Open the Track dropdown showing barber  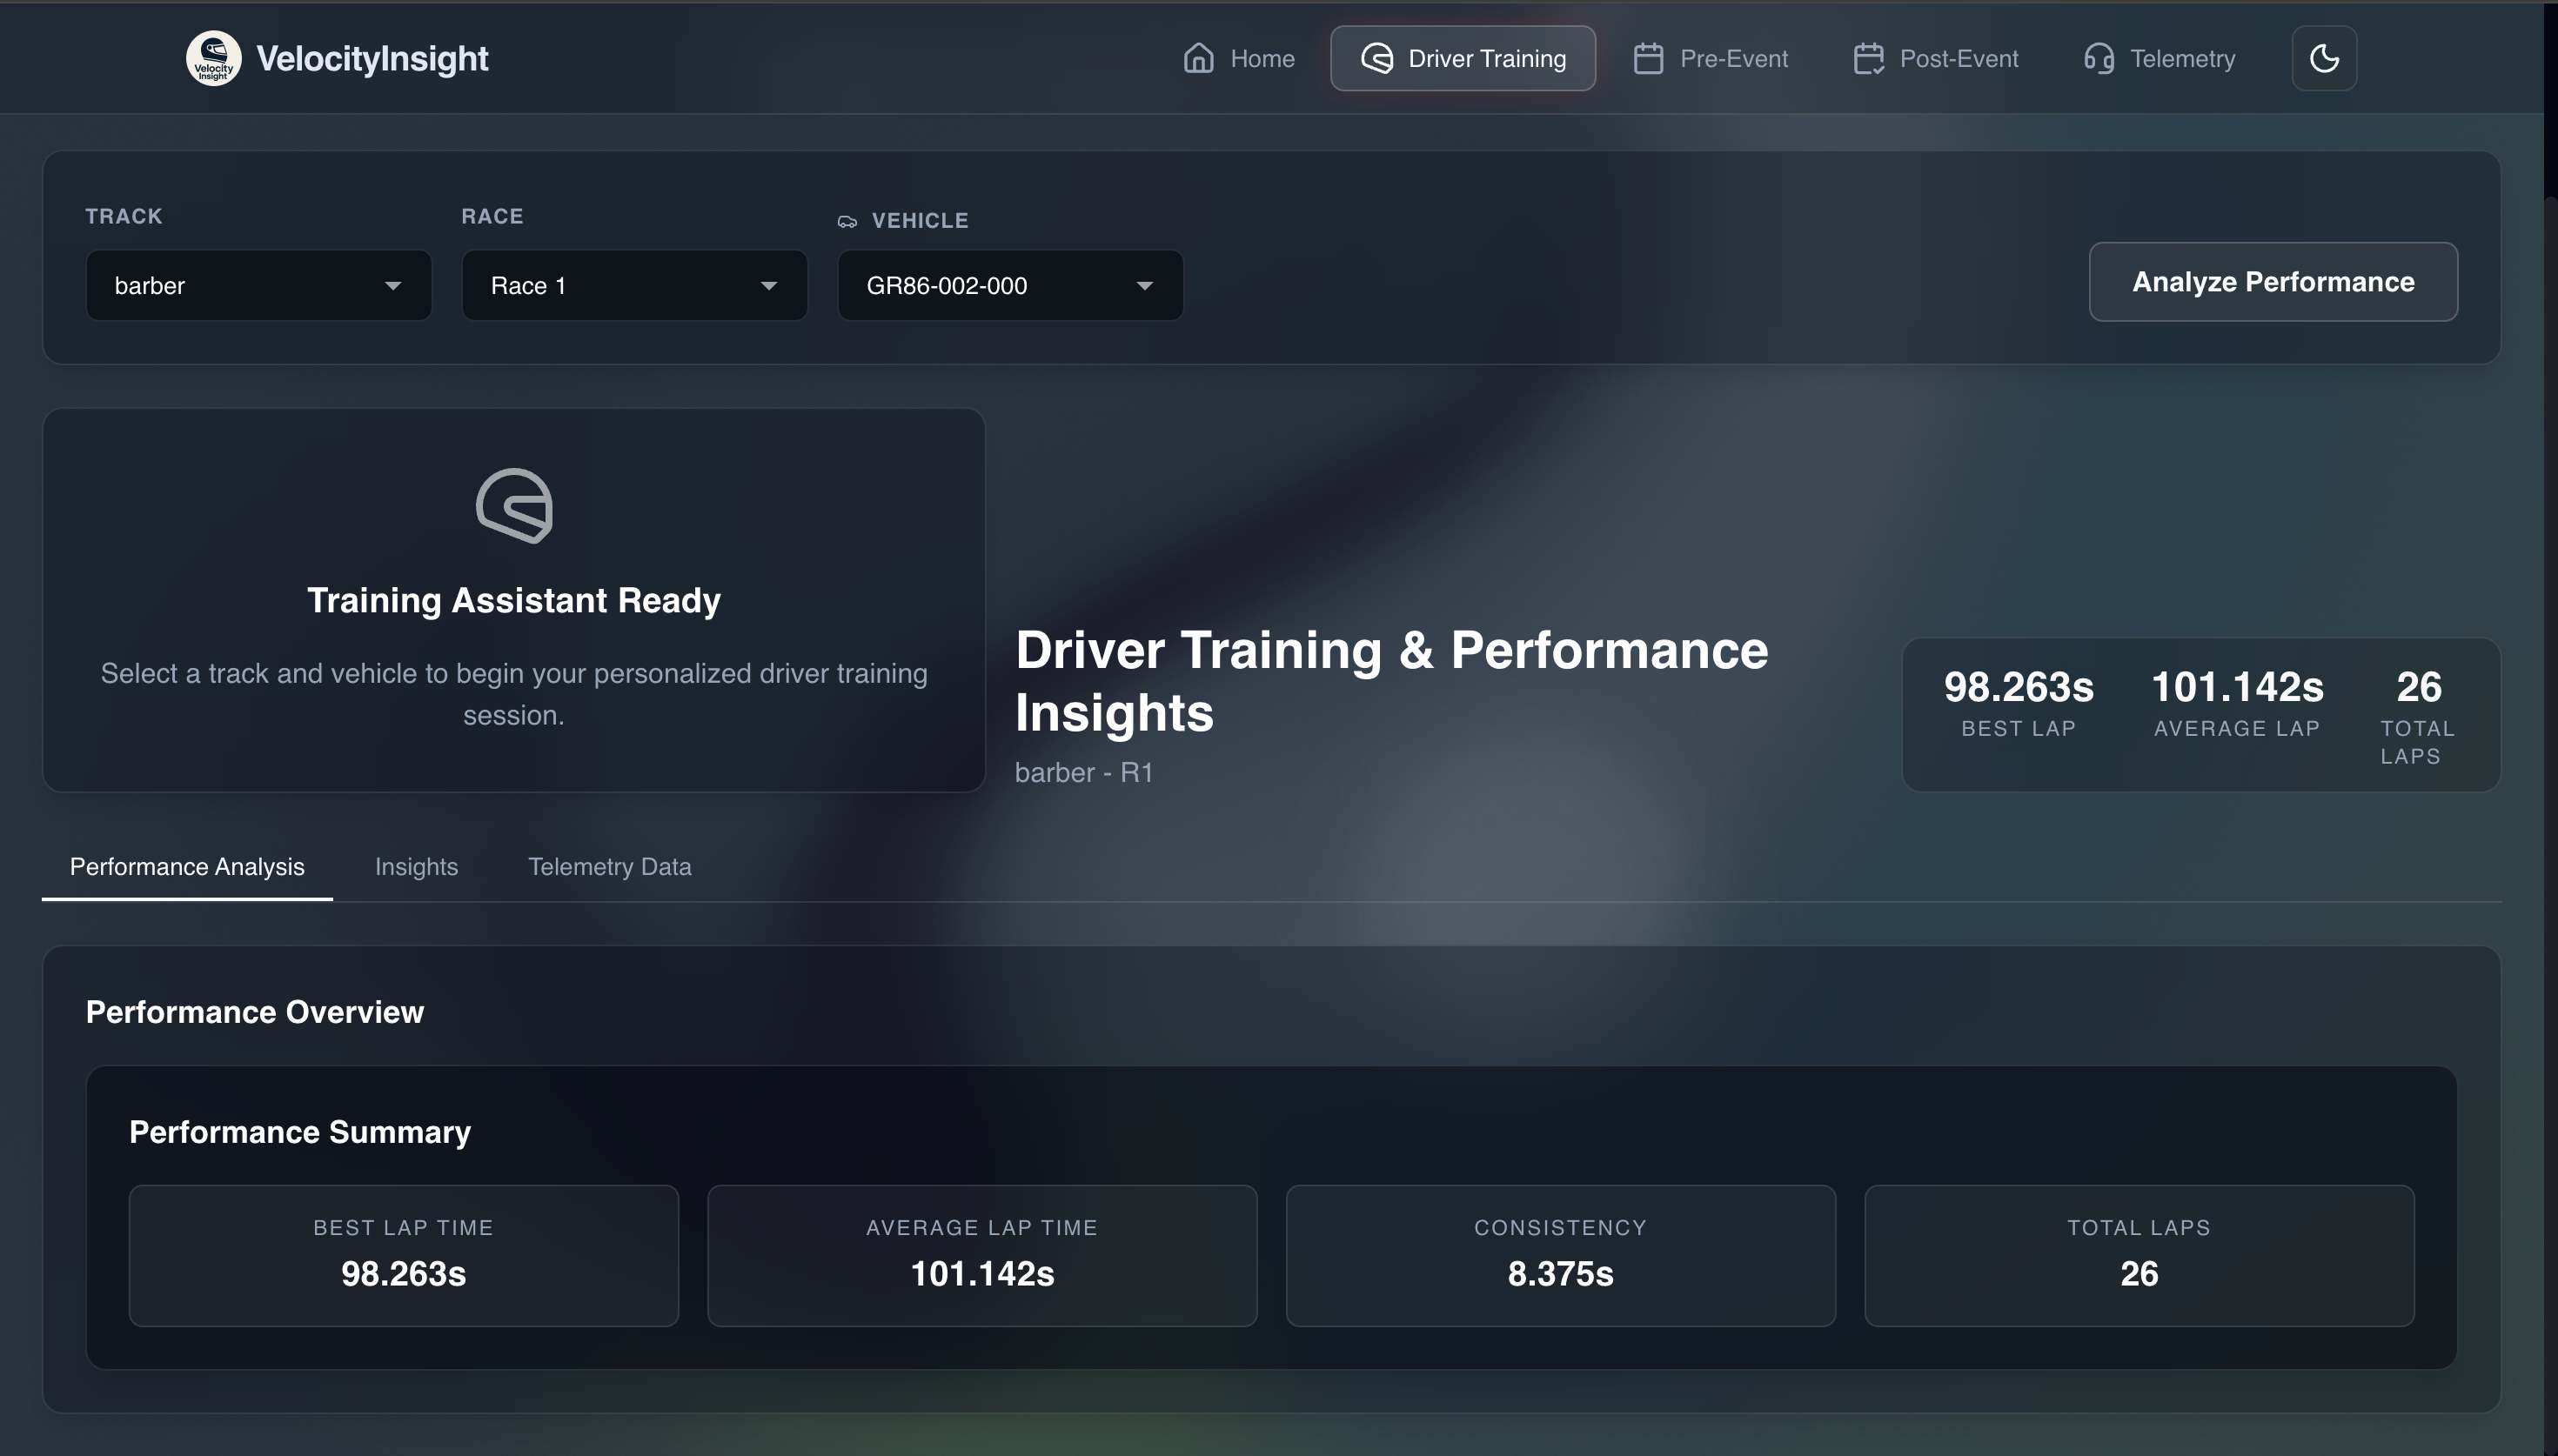tap(258, 286)
